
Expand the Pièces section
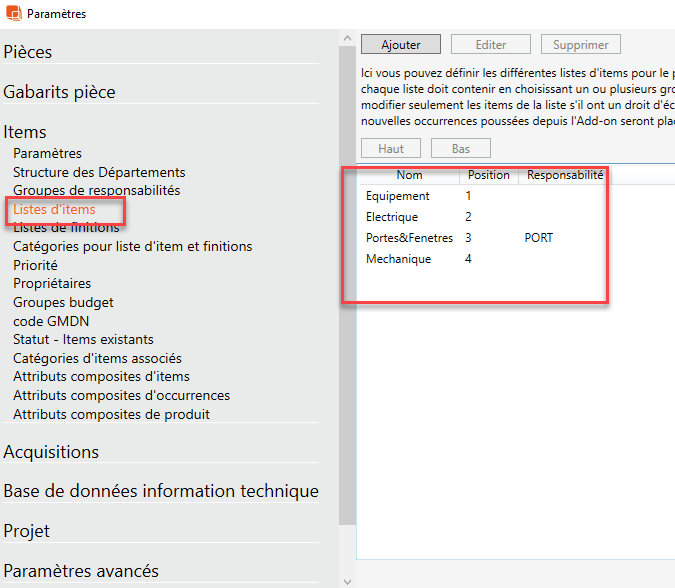click(28, 52)
